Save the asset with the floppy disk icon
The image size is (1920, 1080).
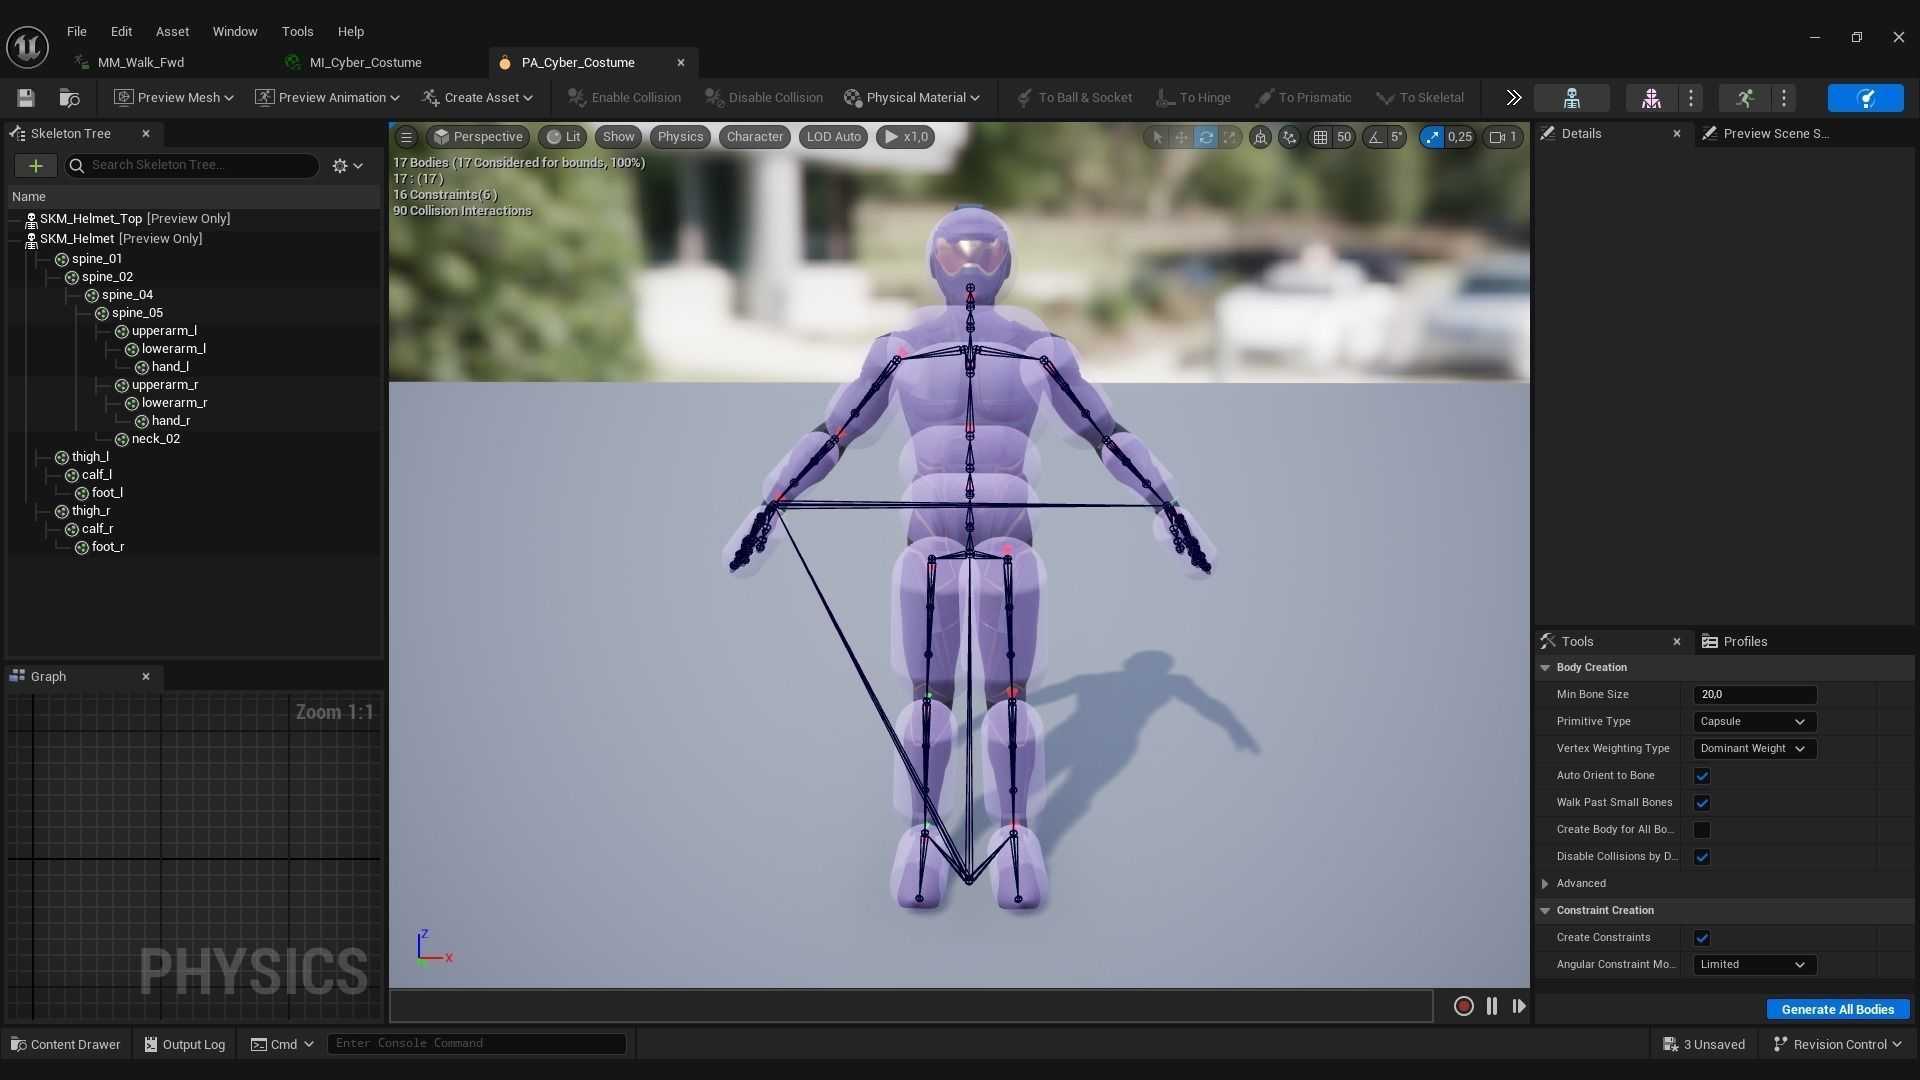coord(26,98)
